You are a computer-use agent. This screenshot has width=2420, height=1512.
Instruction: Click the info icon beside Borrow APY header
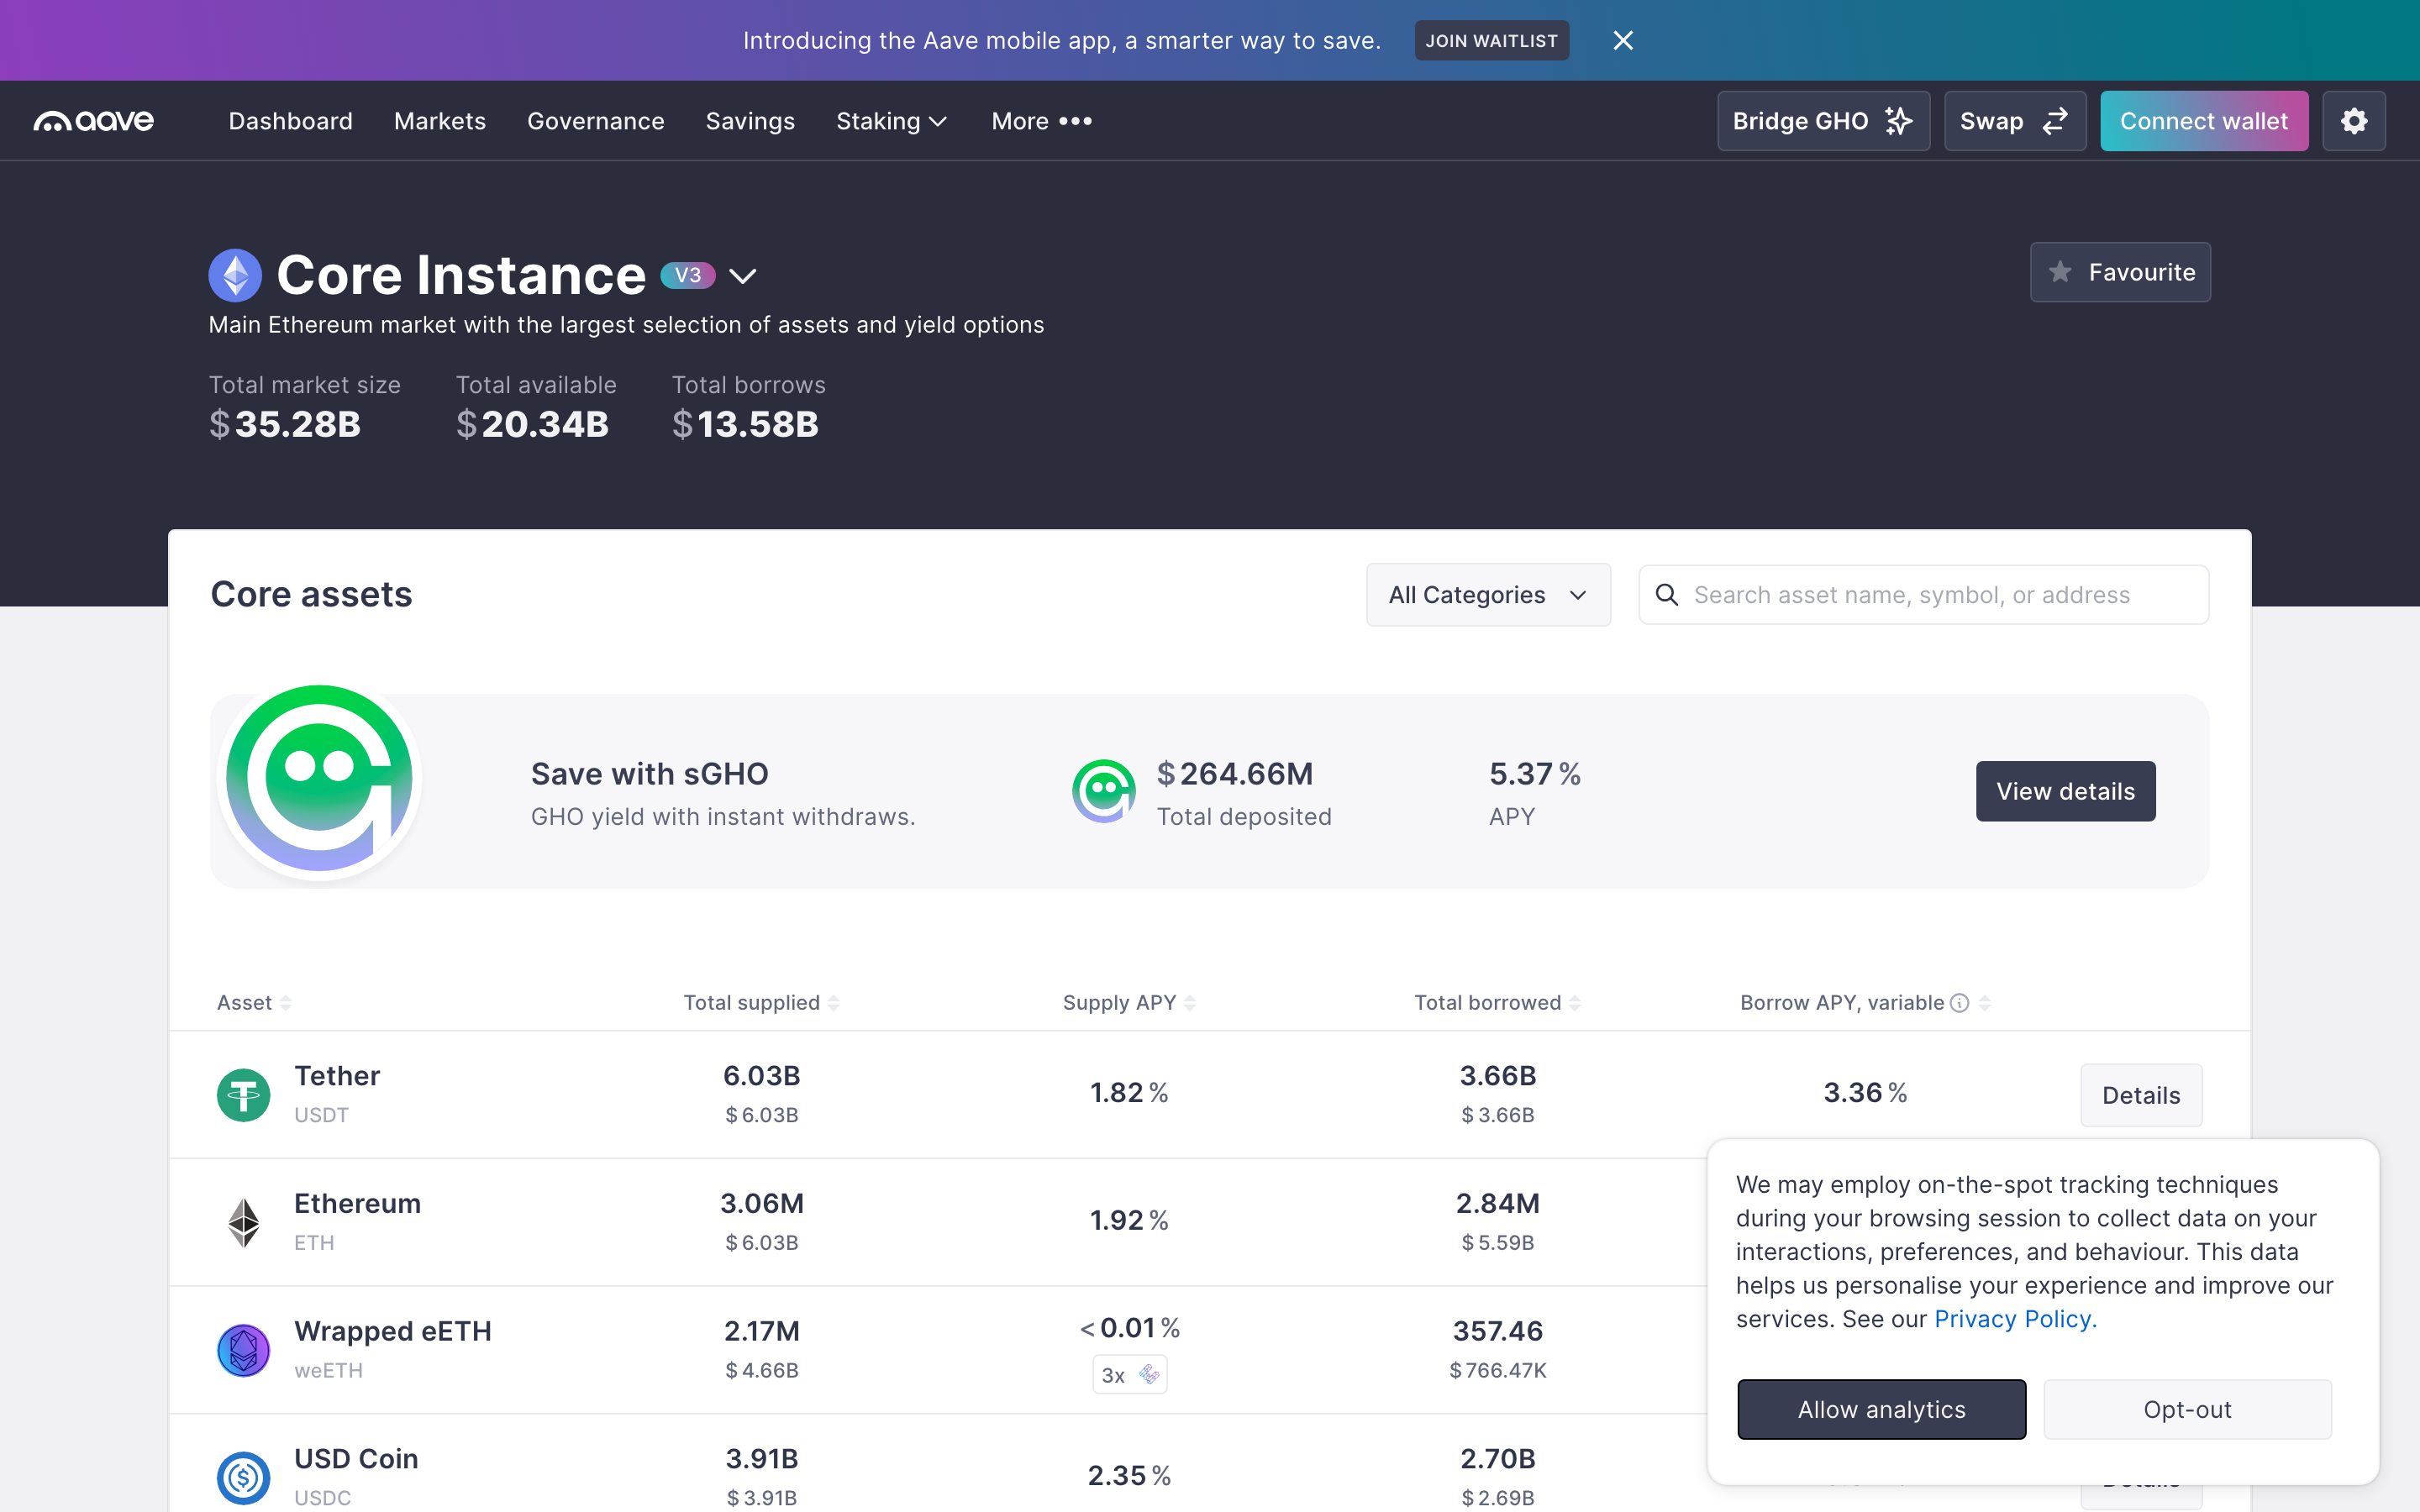pos(1958,1003)
